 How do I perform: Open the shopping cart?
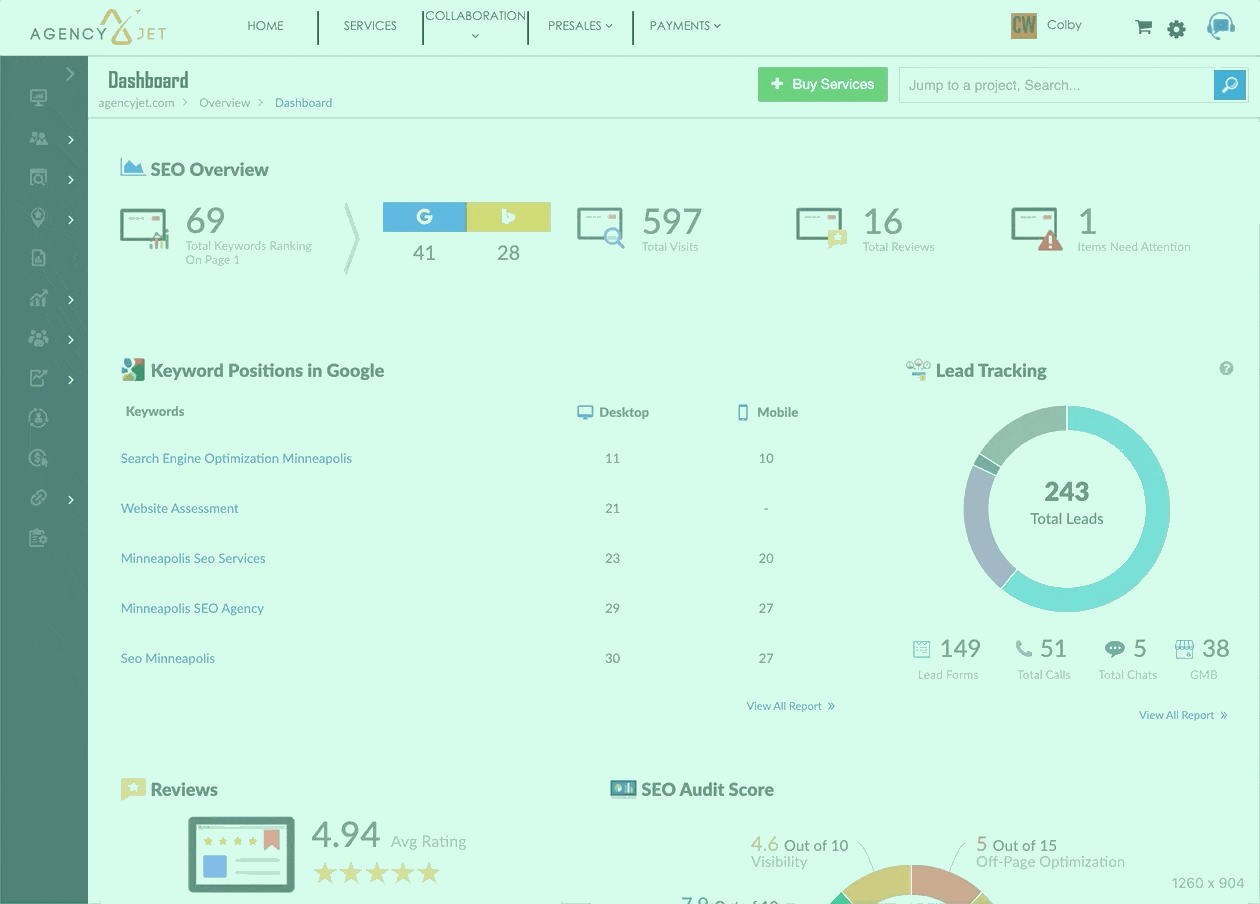coord(1143,27)
